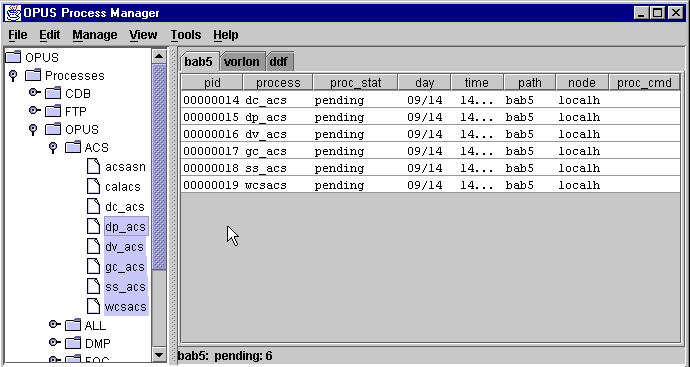This screenshot has width=690, height=367.
Task: Switch to the ddf tab
Action: 279,62
